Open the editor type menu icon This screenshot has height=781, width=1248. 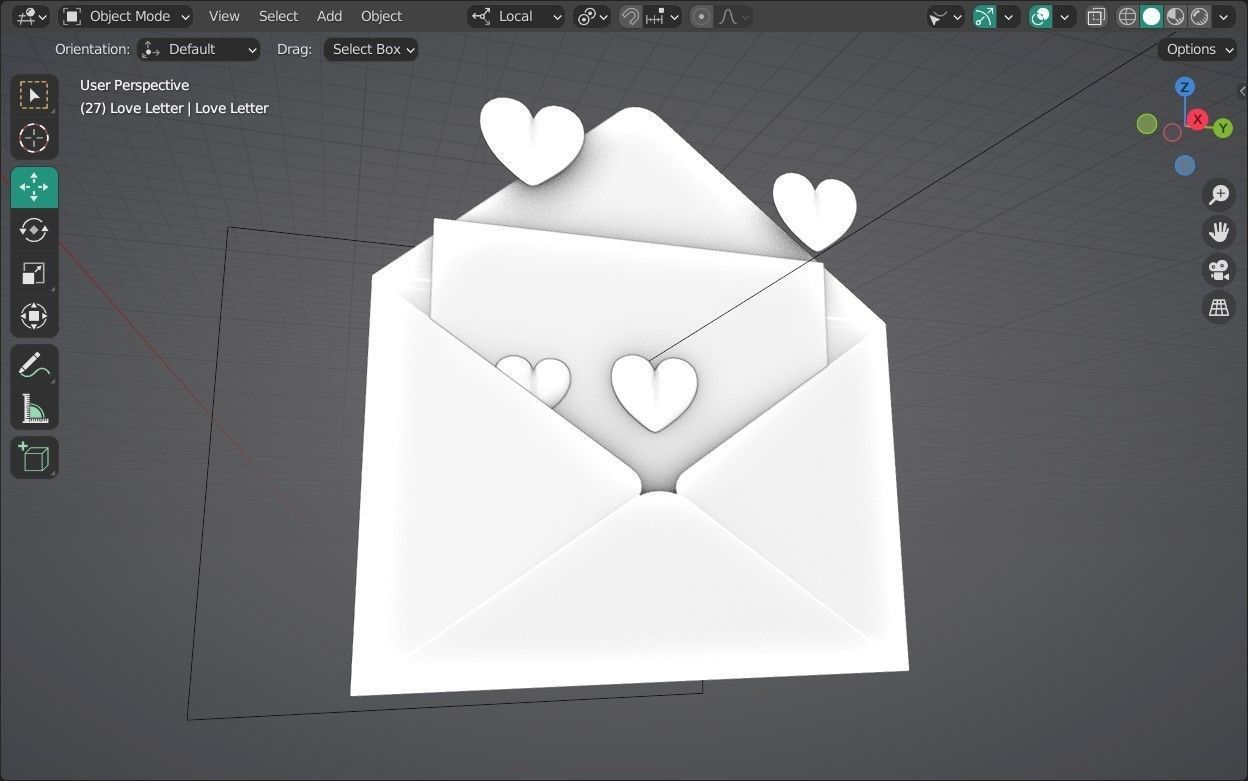tap(32, 16)
